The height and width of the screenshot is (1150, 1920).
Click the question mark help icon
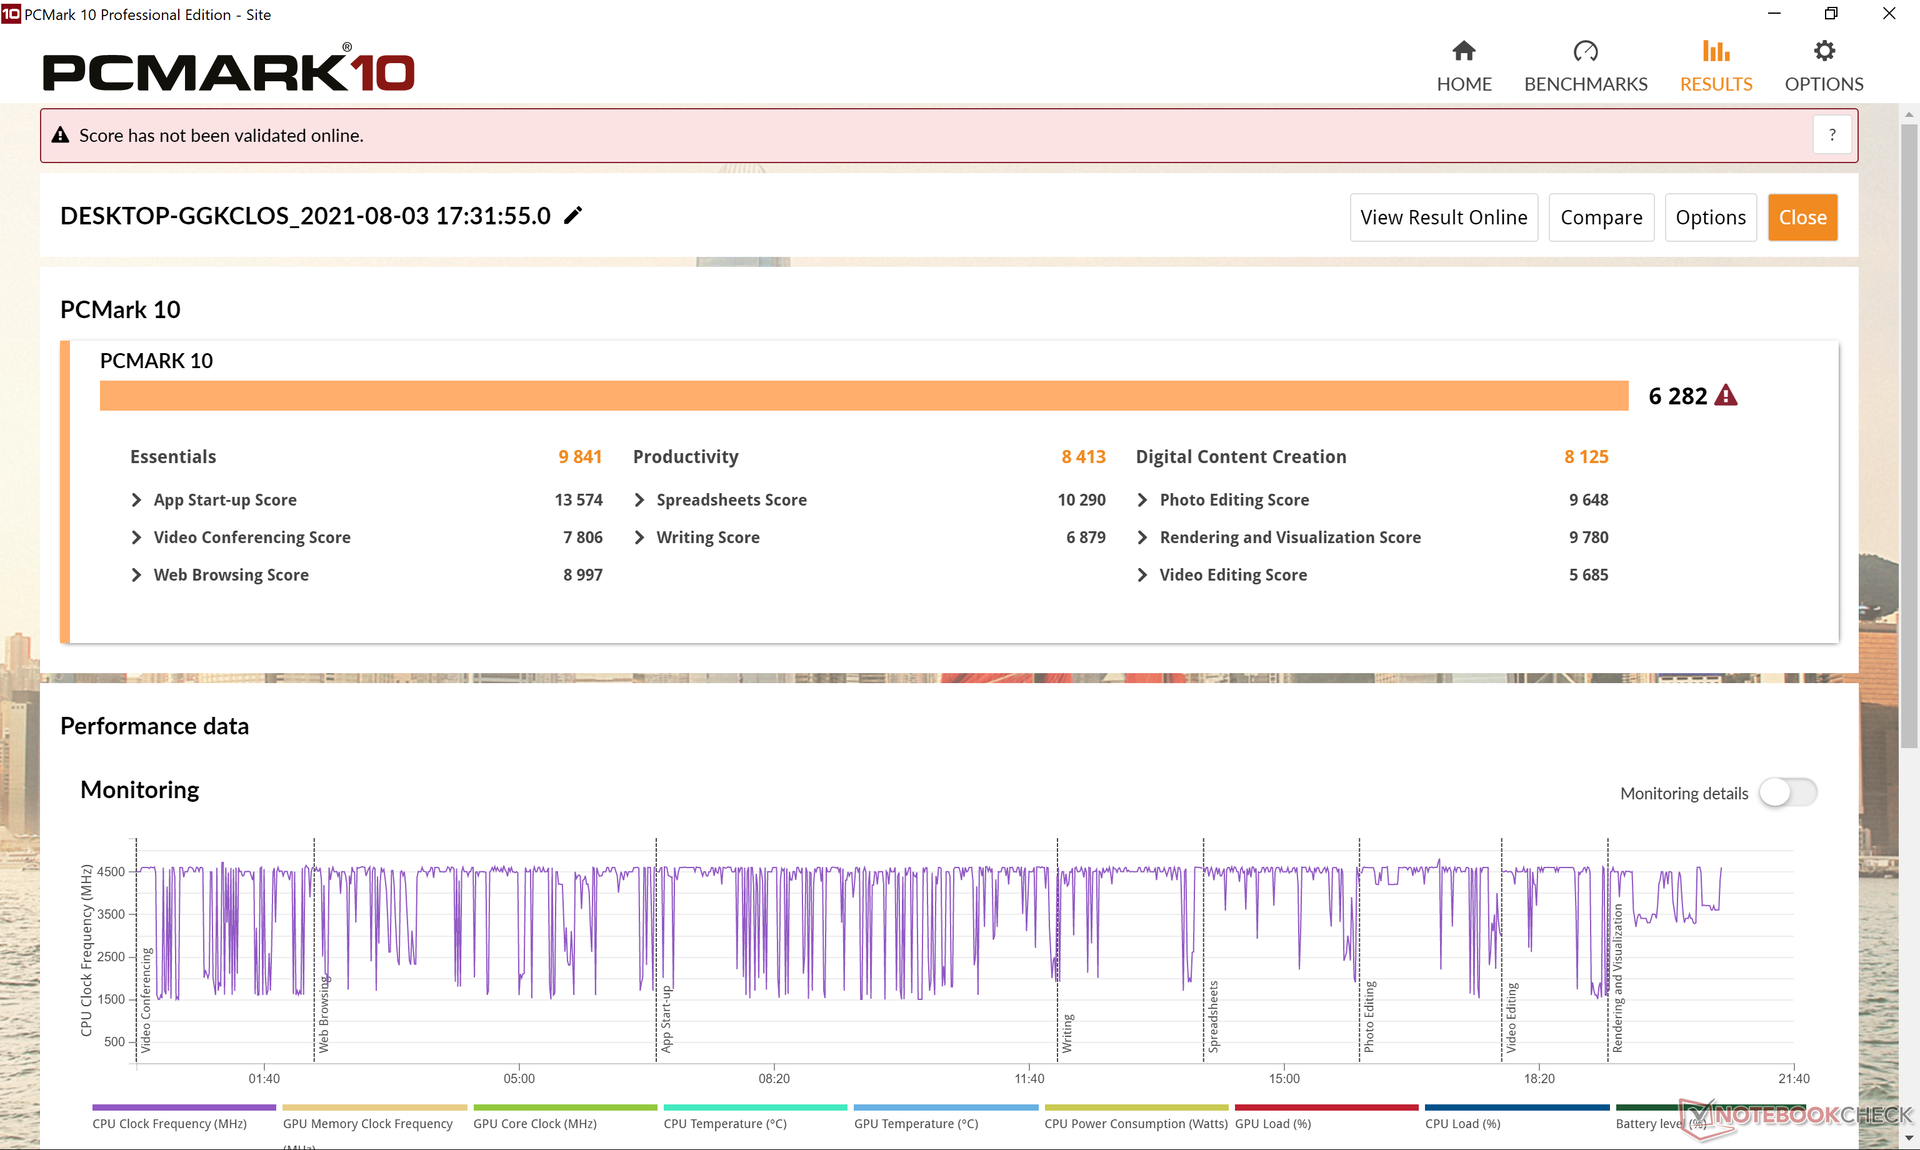[1832, 135]
